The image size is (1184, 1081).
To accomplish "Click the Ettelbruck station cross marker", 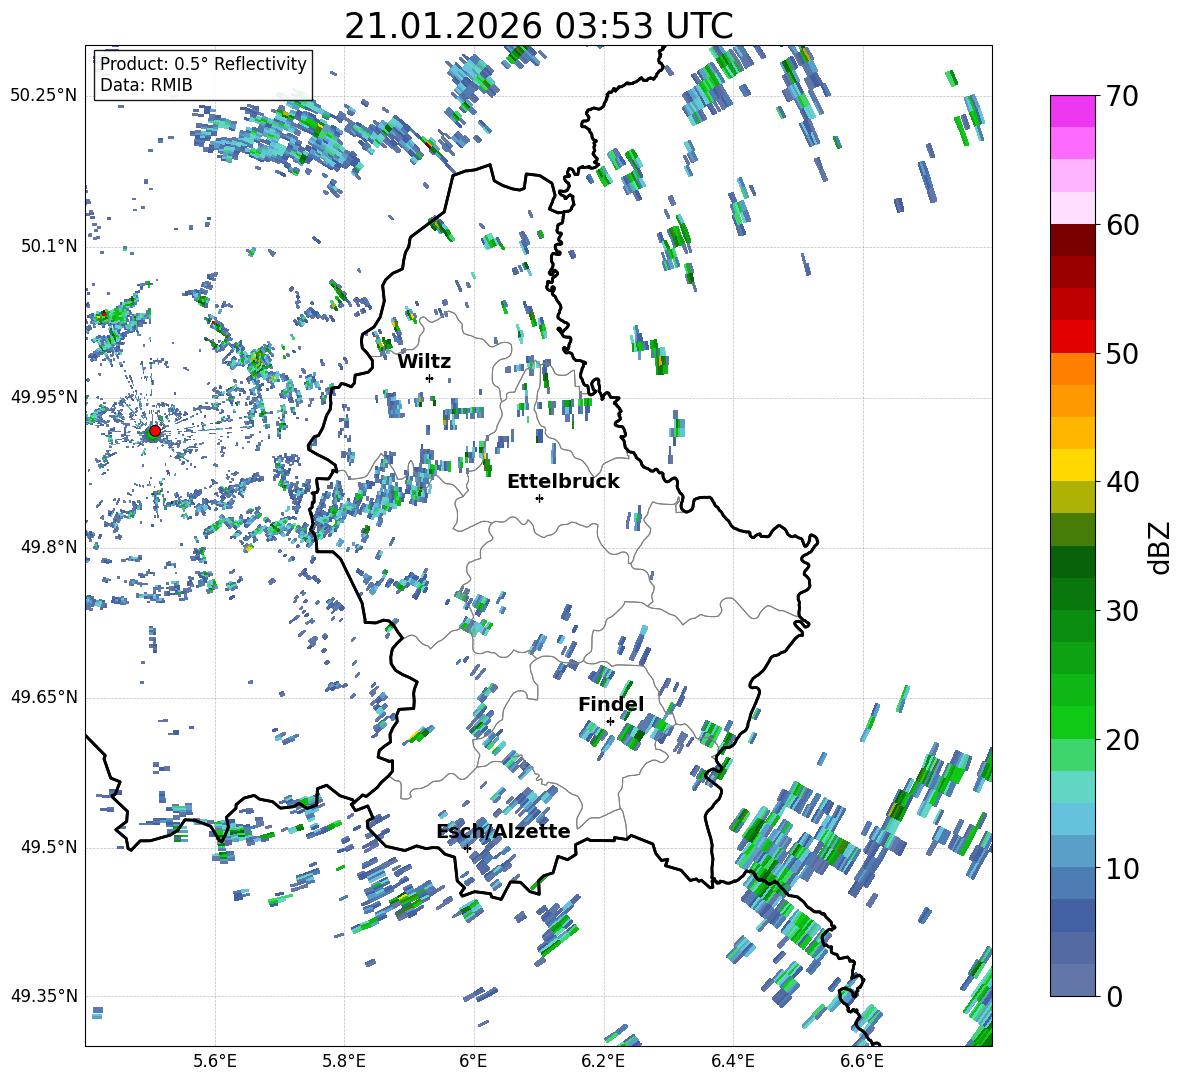I will [x=539, y=498].
